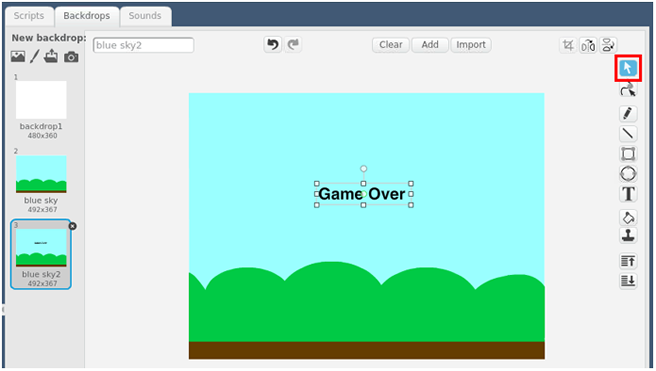Viewport: 656px width, 371px height.
Task: Switch to the Scripts tab
Action: click(29, 16)
